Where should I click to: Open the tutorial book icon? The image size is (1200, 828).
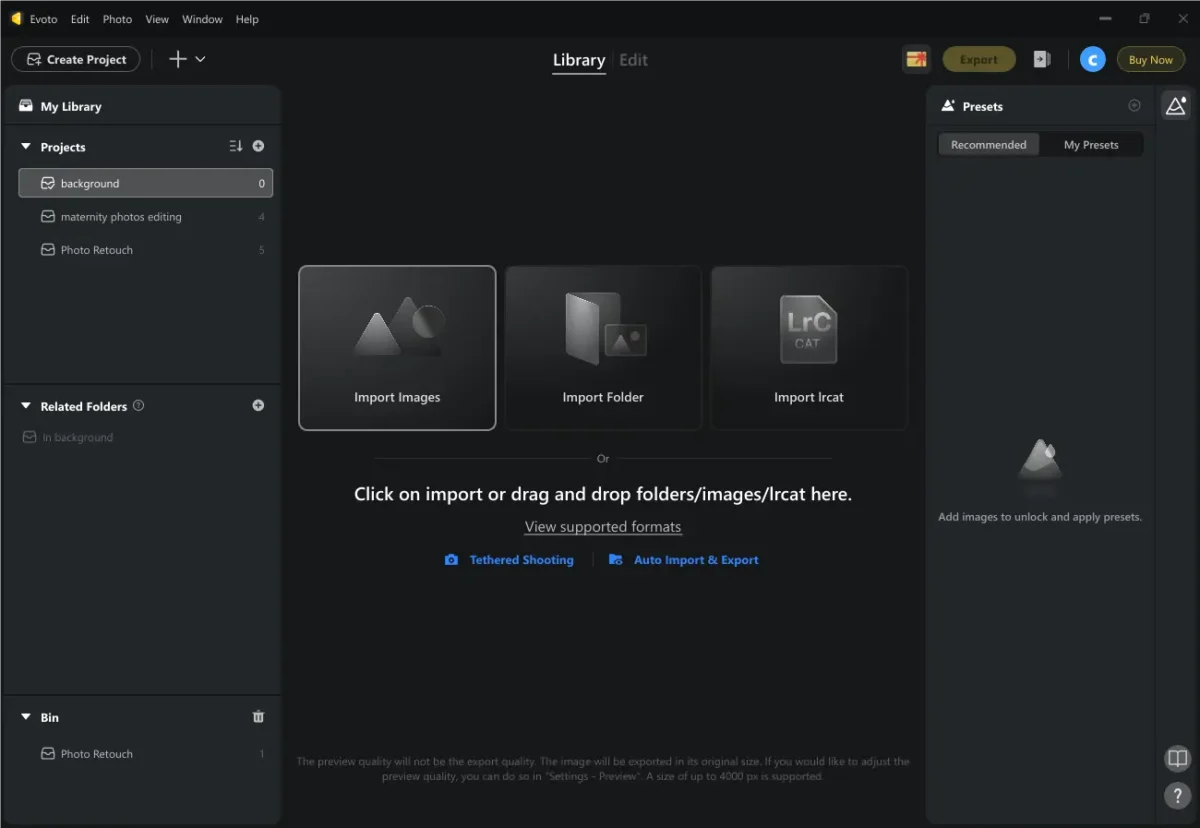tap(1177, 759)
